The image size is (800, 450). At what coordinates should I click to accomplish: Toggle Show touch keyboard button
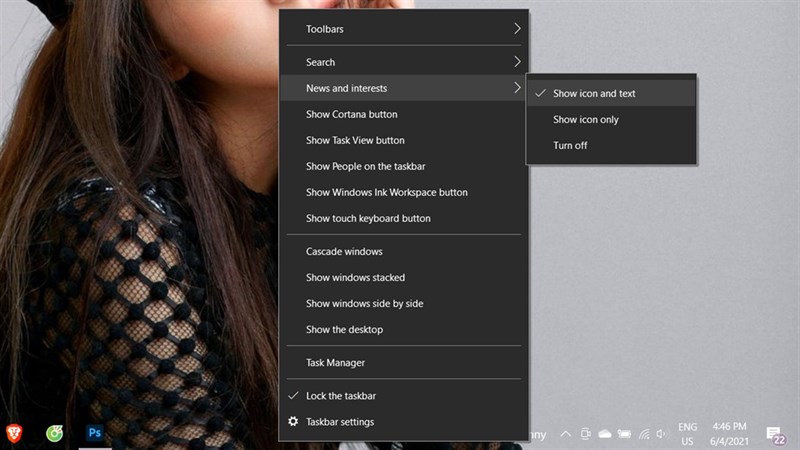(404, 218)
